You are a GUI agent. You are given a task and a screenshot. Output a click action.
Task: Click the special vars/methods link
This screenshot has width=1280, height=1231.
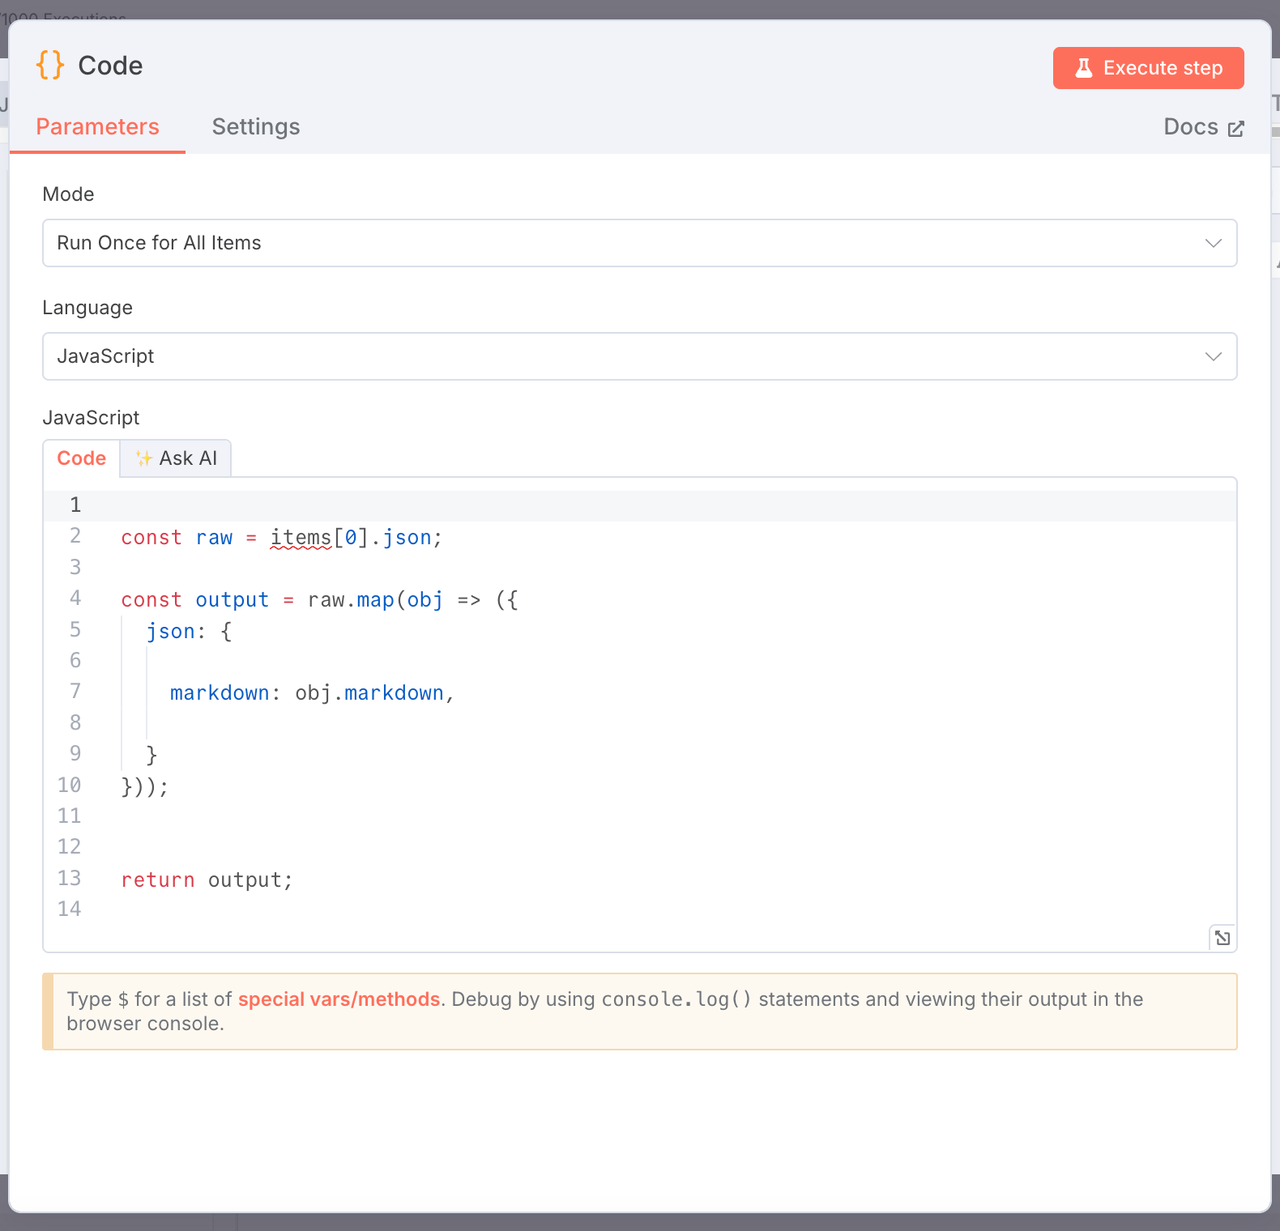coord(339,999)
